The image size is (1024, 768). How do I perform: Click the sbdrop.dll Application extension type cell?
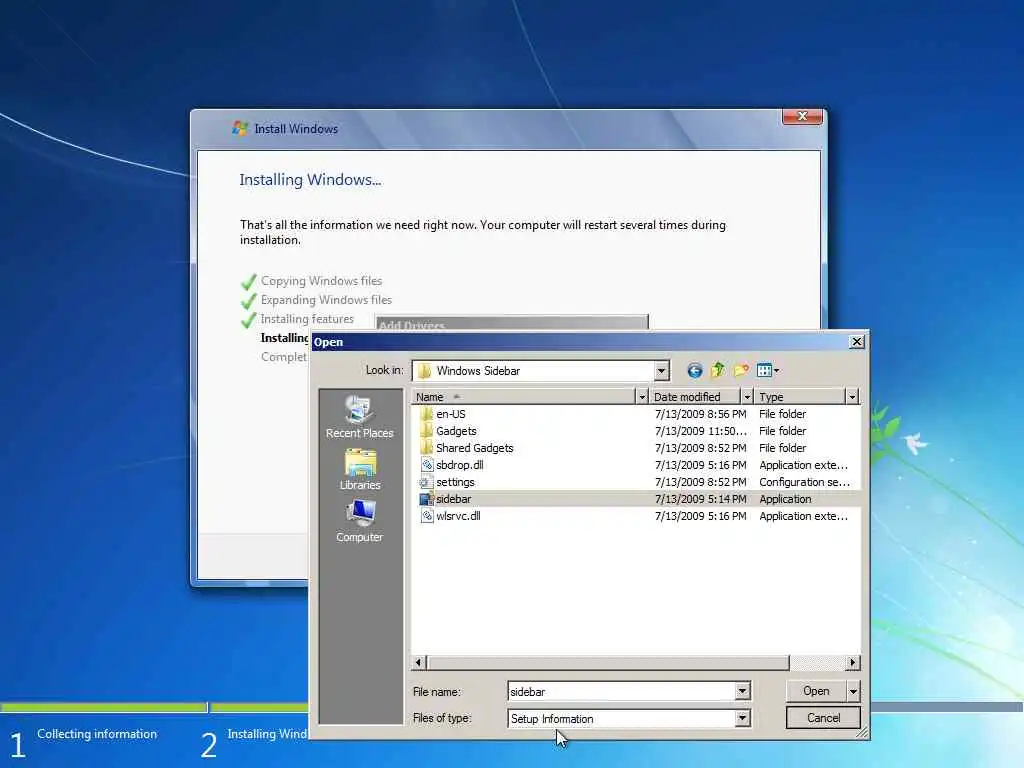click(x=803, y=465)
